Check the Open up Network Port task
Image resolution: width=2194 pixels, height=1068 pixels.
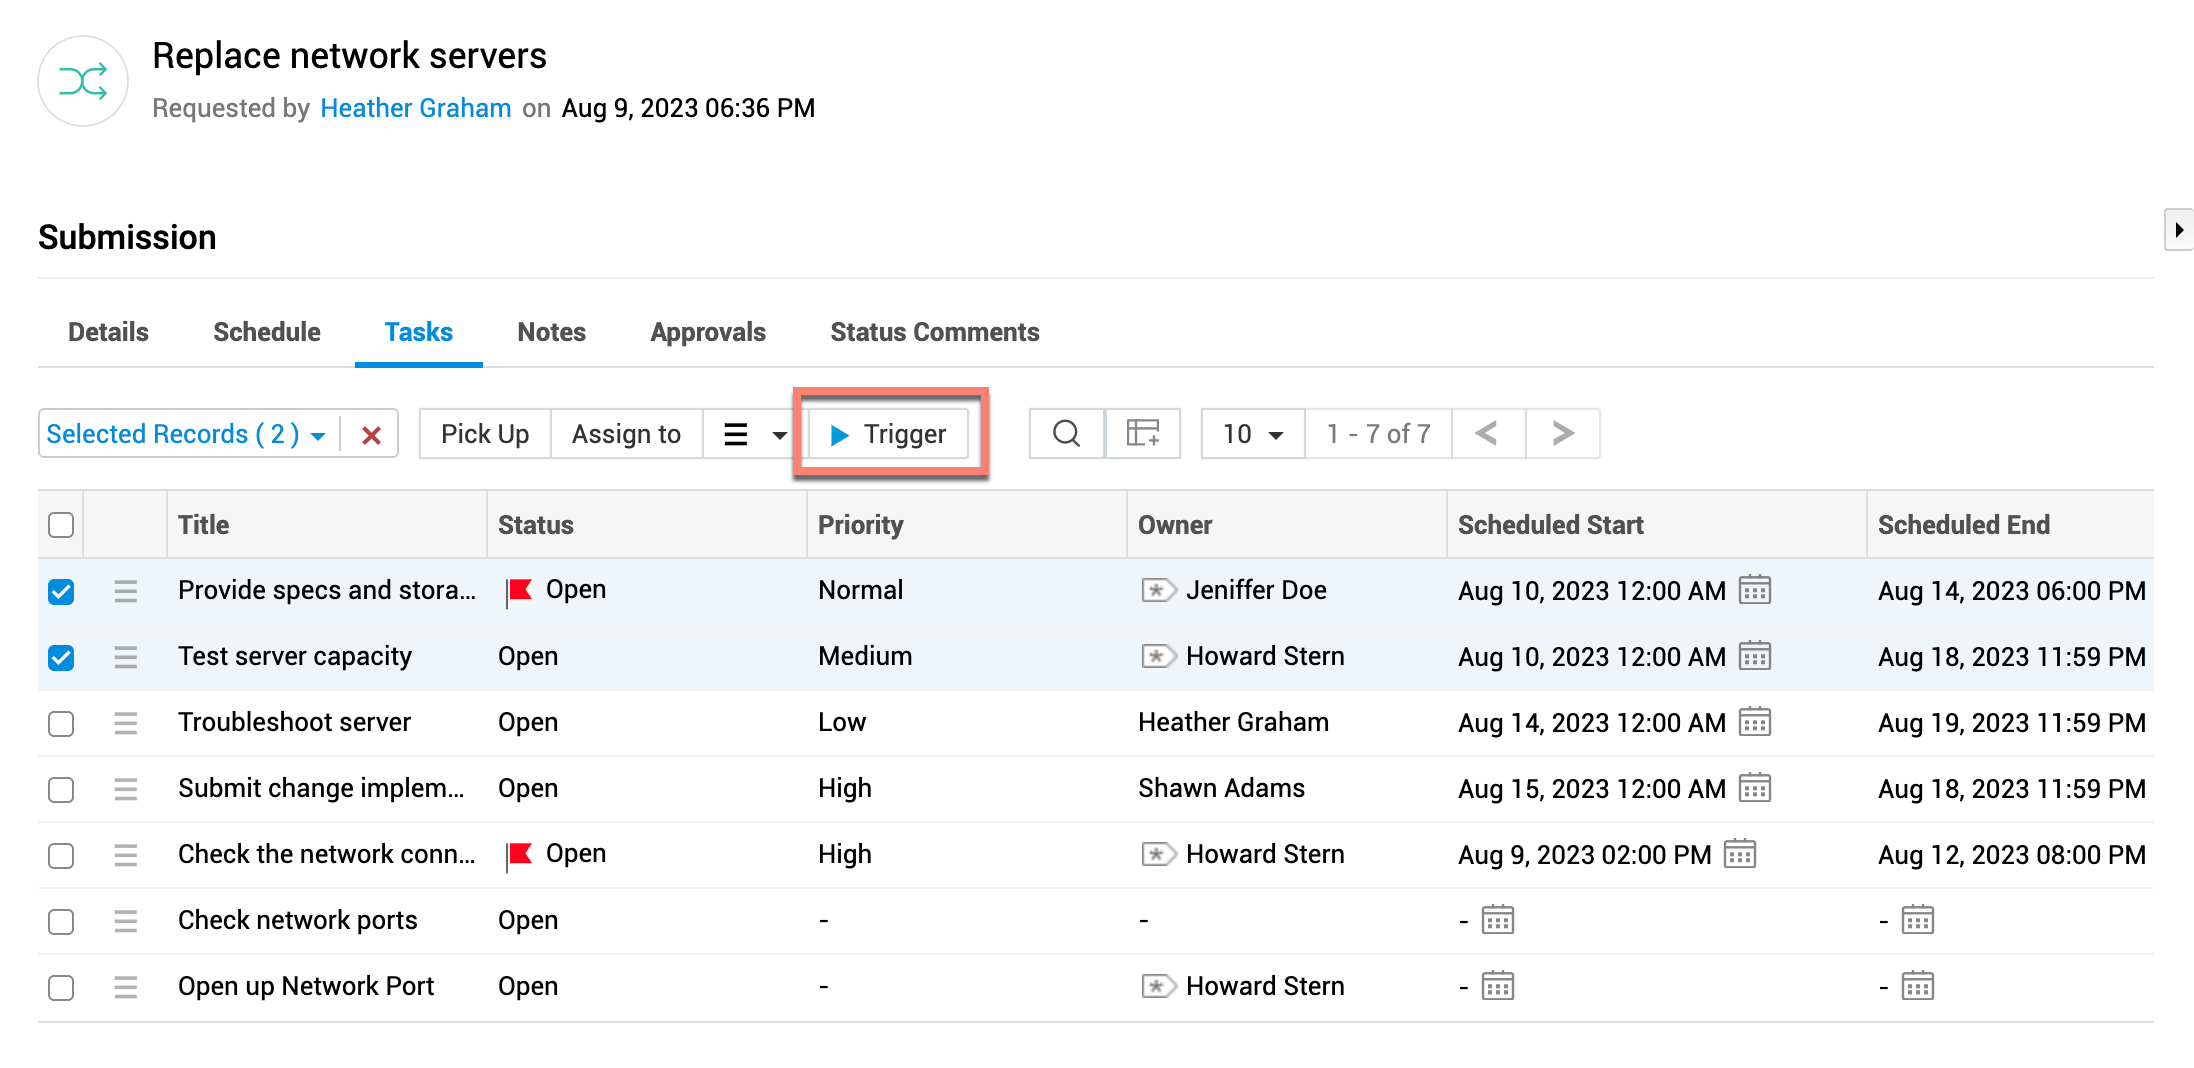coord(61,987)
